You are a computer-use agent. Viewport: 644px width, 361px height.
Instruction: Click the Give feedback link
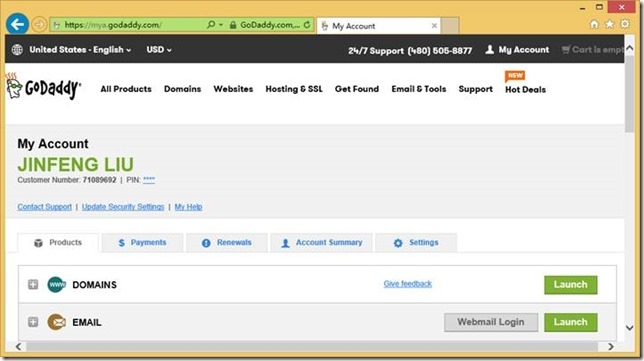(407, 284)
